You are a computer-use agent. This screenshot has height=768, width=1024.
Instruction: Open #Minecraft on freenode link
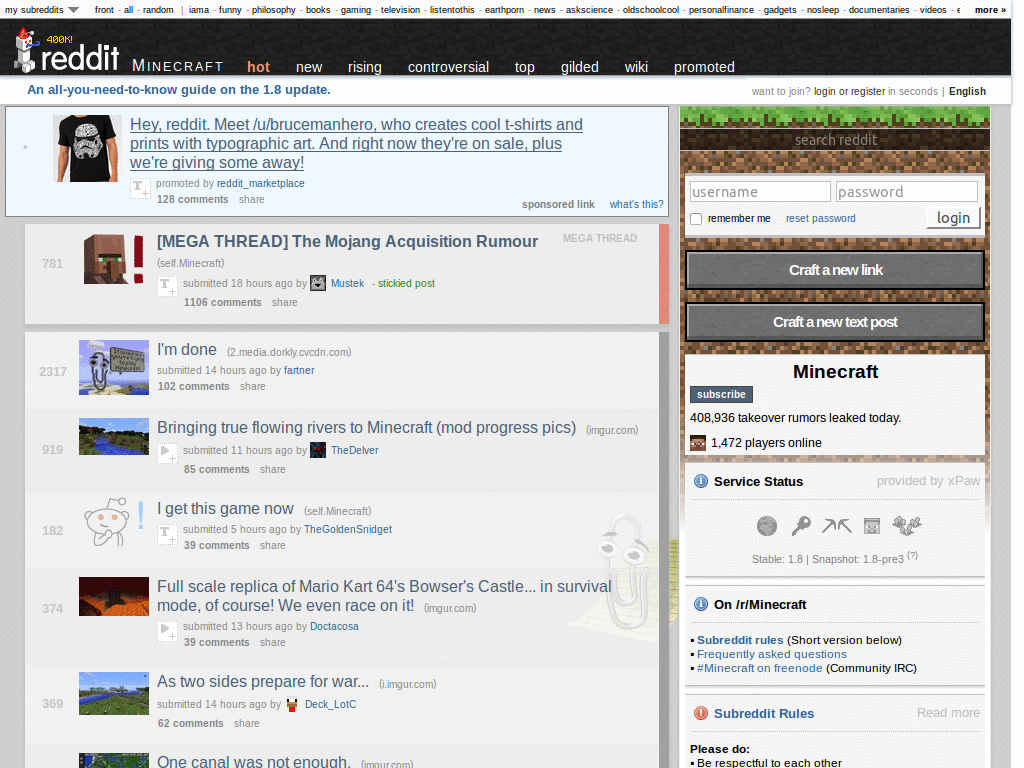tap(759, 668)
